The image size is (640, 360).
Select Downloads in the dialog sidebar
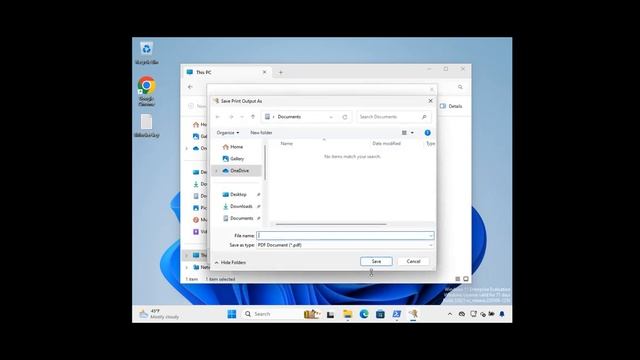(241, 206)
